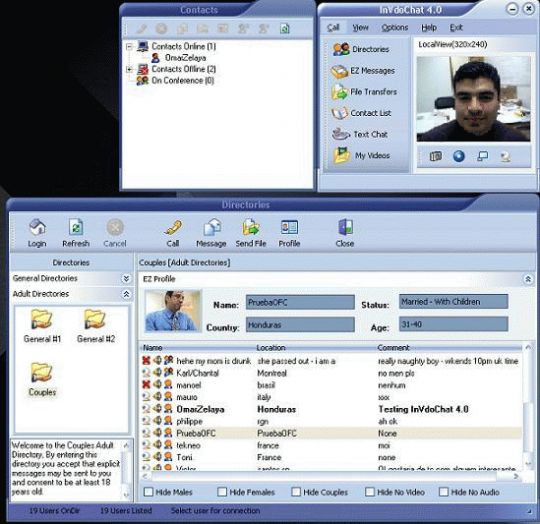Click the webcam icon under LocalView
The height and width of the screenshot is (524, 540).
(x=506, y=157)
